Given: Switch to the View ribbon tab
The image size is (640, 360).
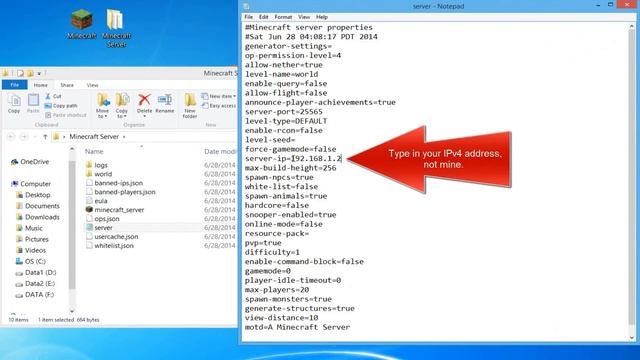Looking at the screenshot, I should [x=92, y=85].
